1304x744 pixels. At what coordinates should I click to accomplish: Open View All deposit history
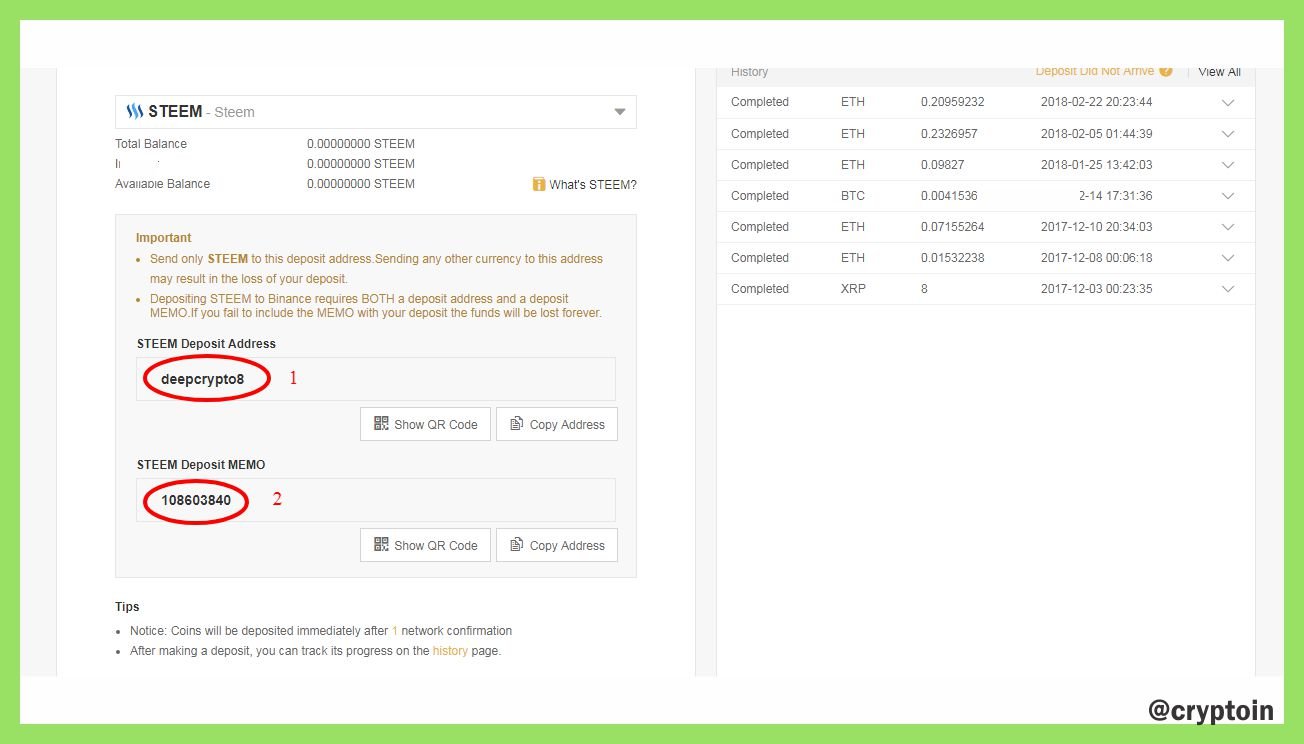1219,72
